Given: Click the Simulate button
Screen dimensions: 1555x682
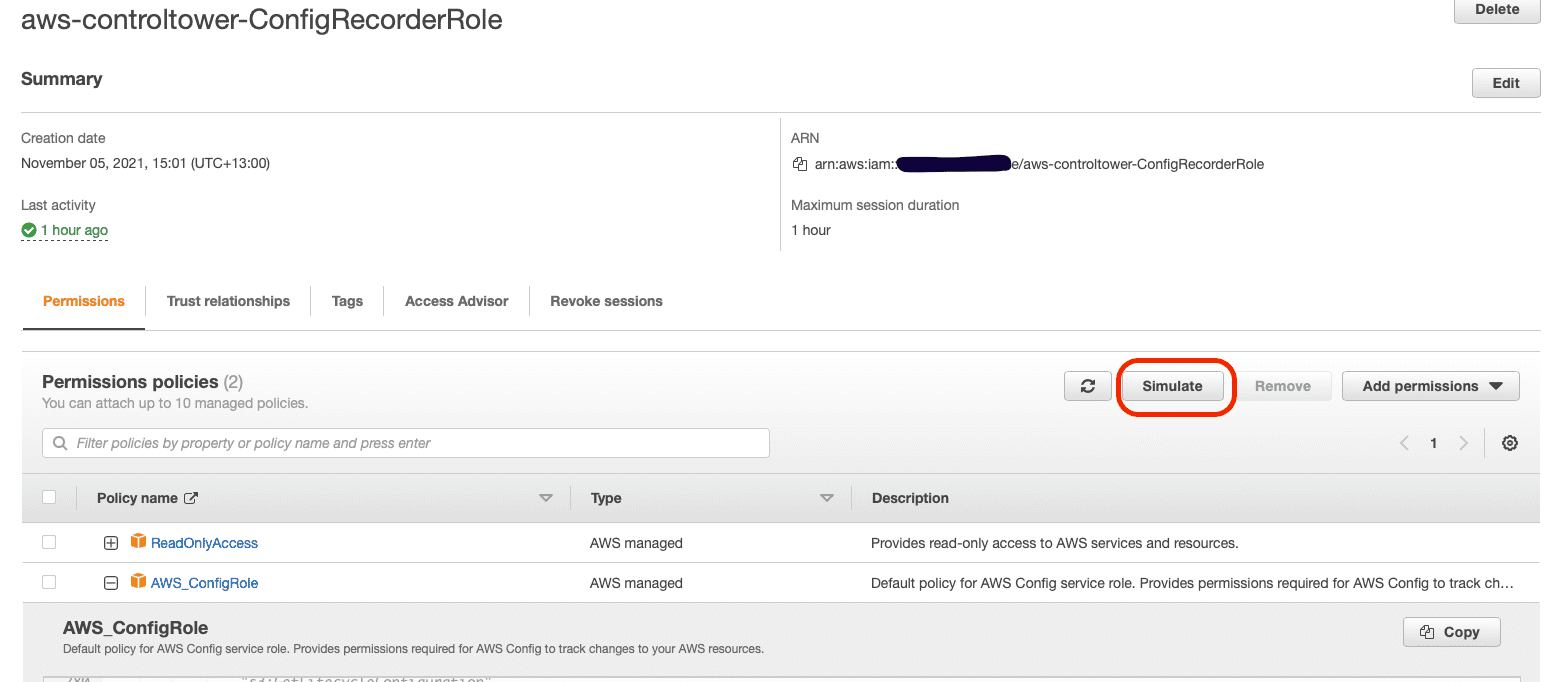Looking at the screenshot, I should coord(1172,386).
